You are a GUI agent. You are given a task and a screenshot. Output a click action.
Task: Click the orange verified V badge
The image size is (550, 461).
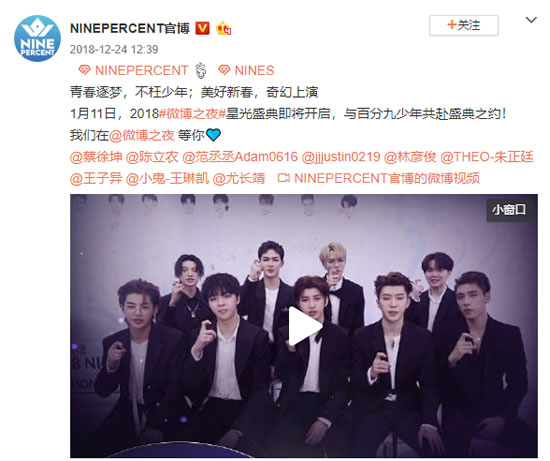point(202,28)
